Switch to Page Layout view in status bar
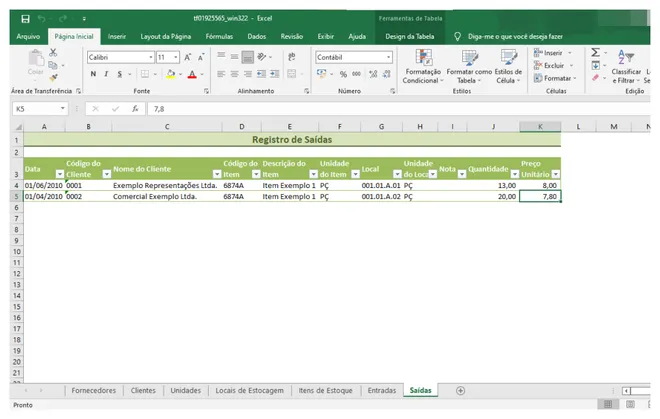Image resolution: width=660 pixels, height=419 pixels. [x=630, y=404]
